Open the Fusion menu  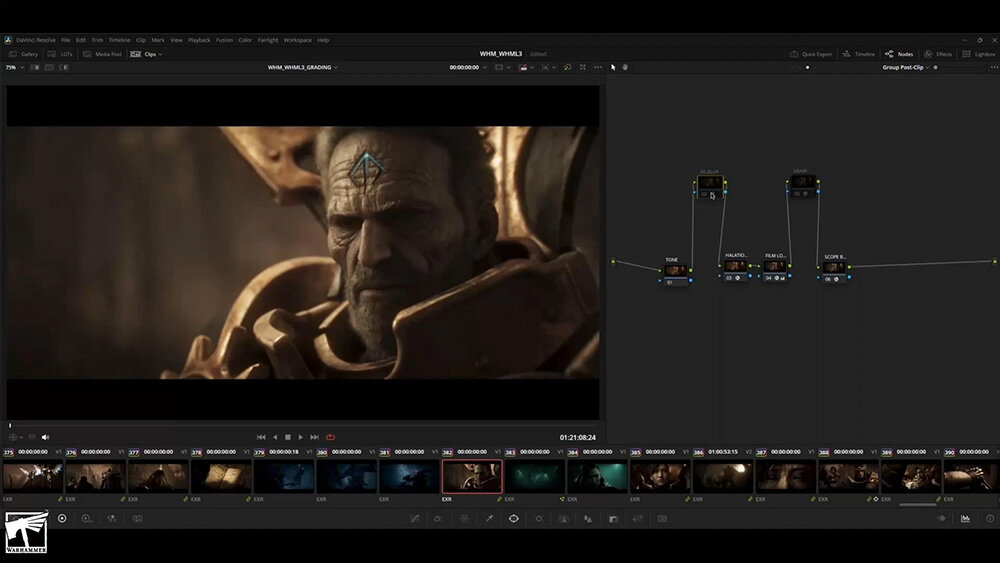coord(224,40)
